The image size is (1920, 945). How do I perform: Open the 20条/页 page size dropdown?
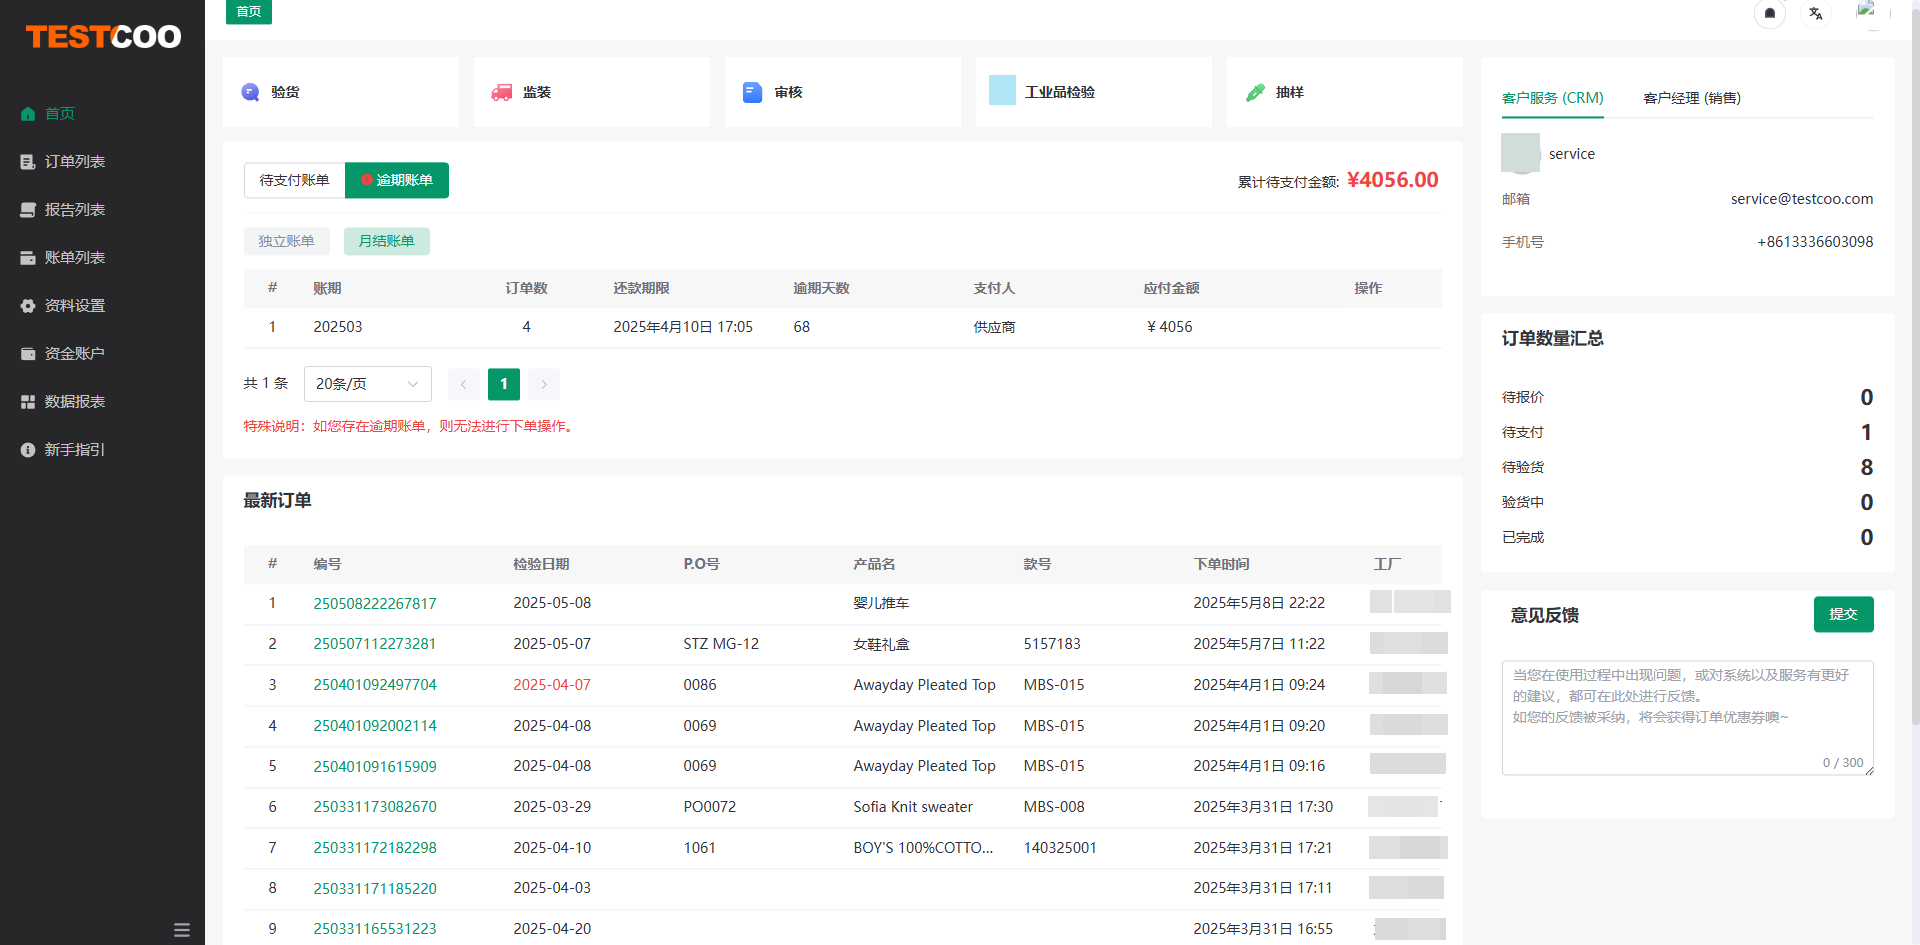point(367,384)
